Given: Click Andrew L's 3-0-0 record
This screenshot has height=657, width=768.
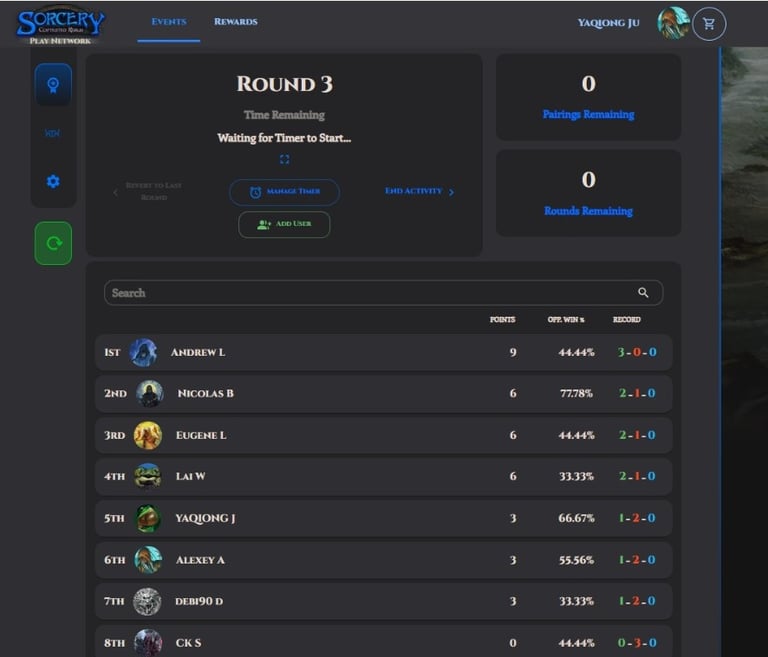Looking at the screenshot, I should coord(637,352).
